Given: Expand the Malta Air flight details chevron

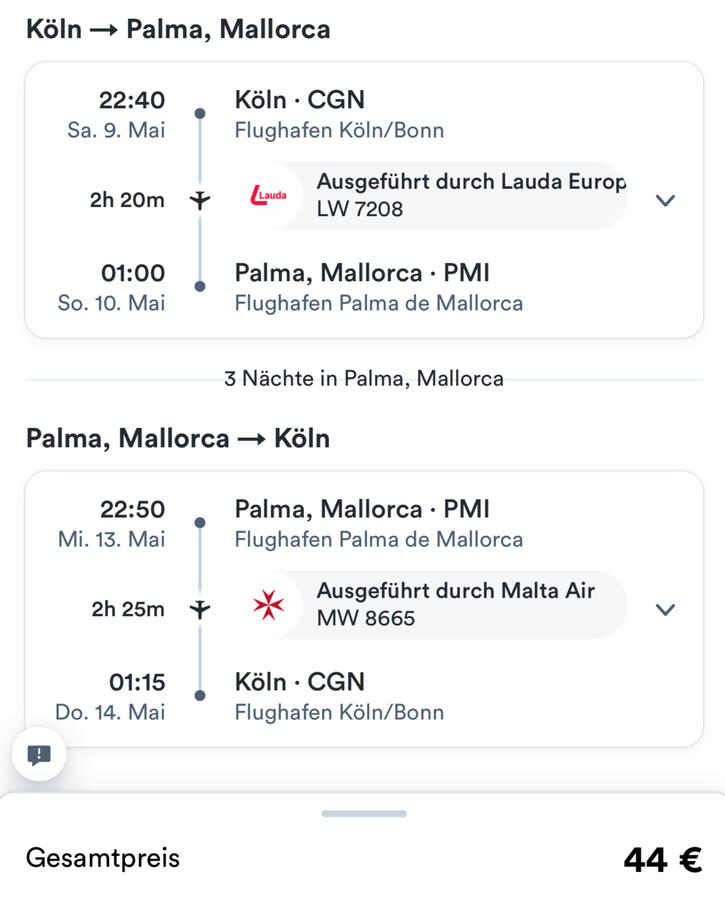Looking at the screenshot, I should point(665,609).
